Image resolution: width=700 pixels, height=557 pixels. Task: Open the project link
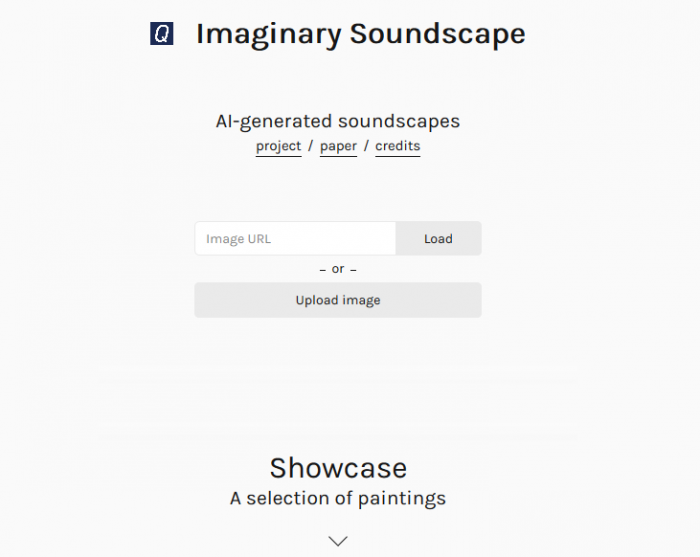[x=279, y=146]
